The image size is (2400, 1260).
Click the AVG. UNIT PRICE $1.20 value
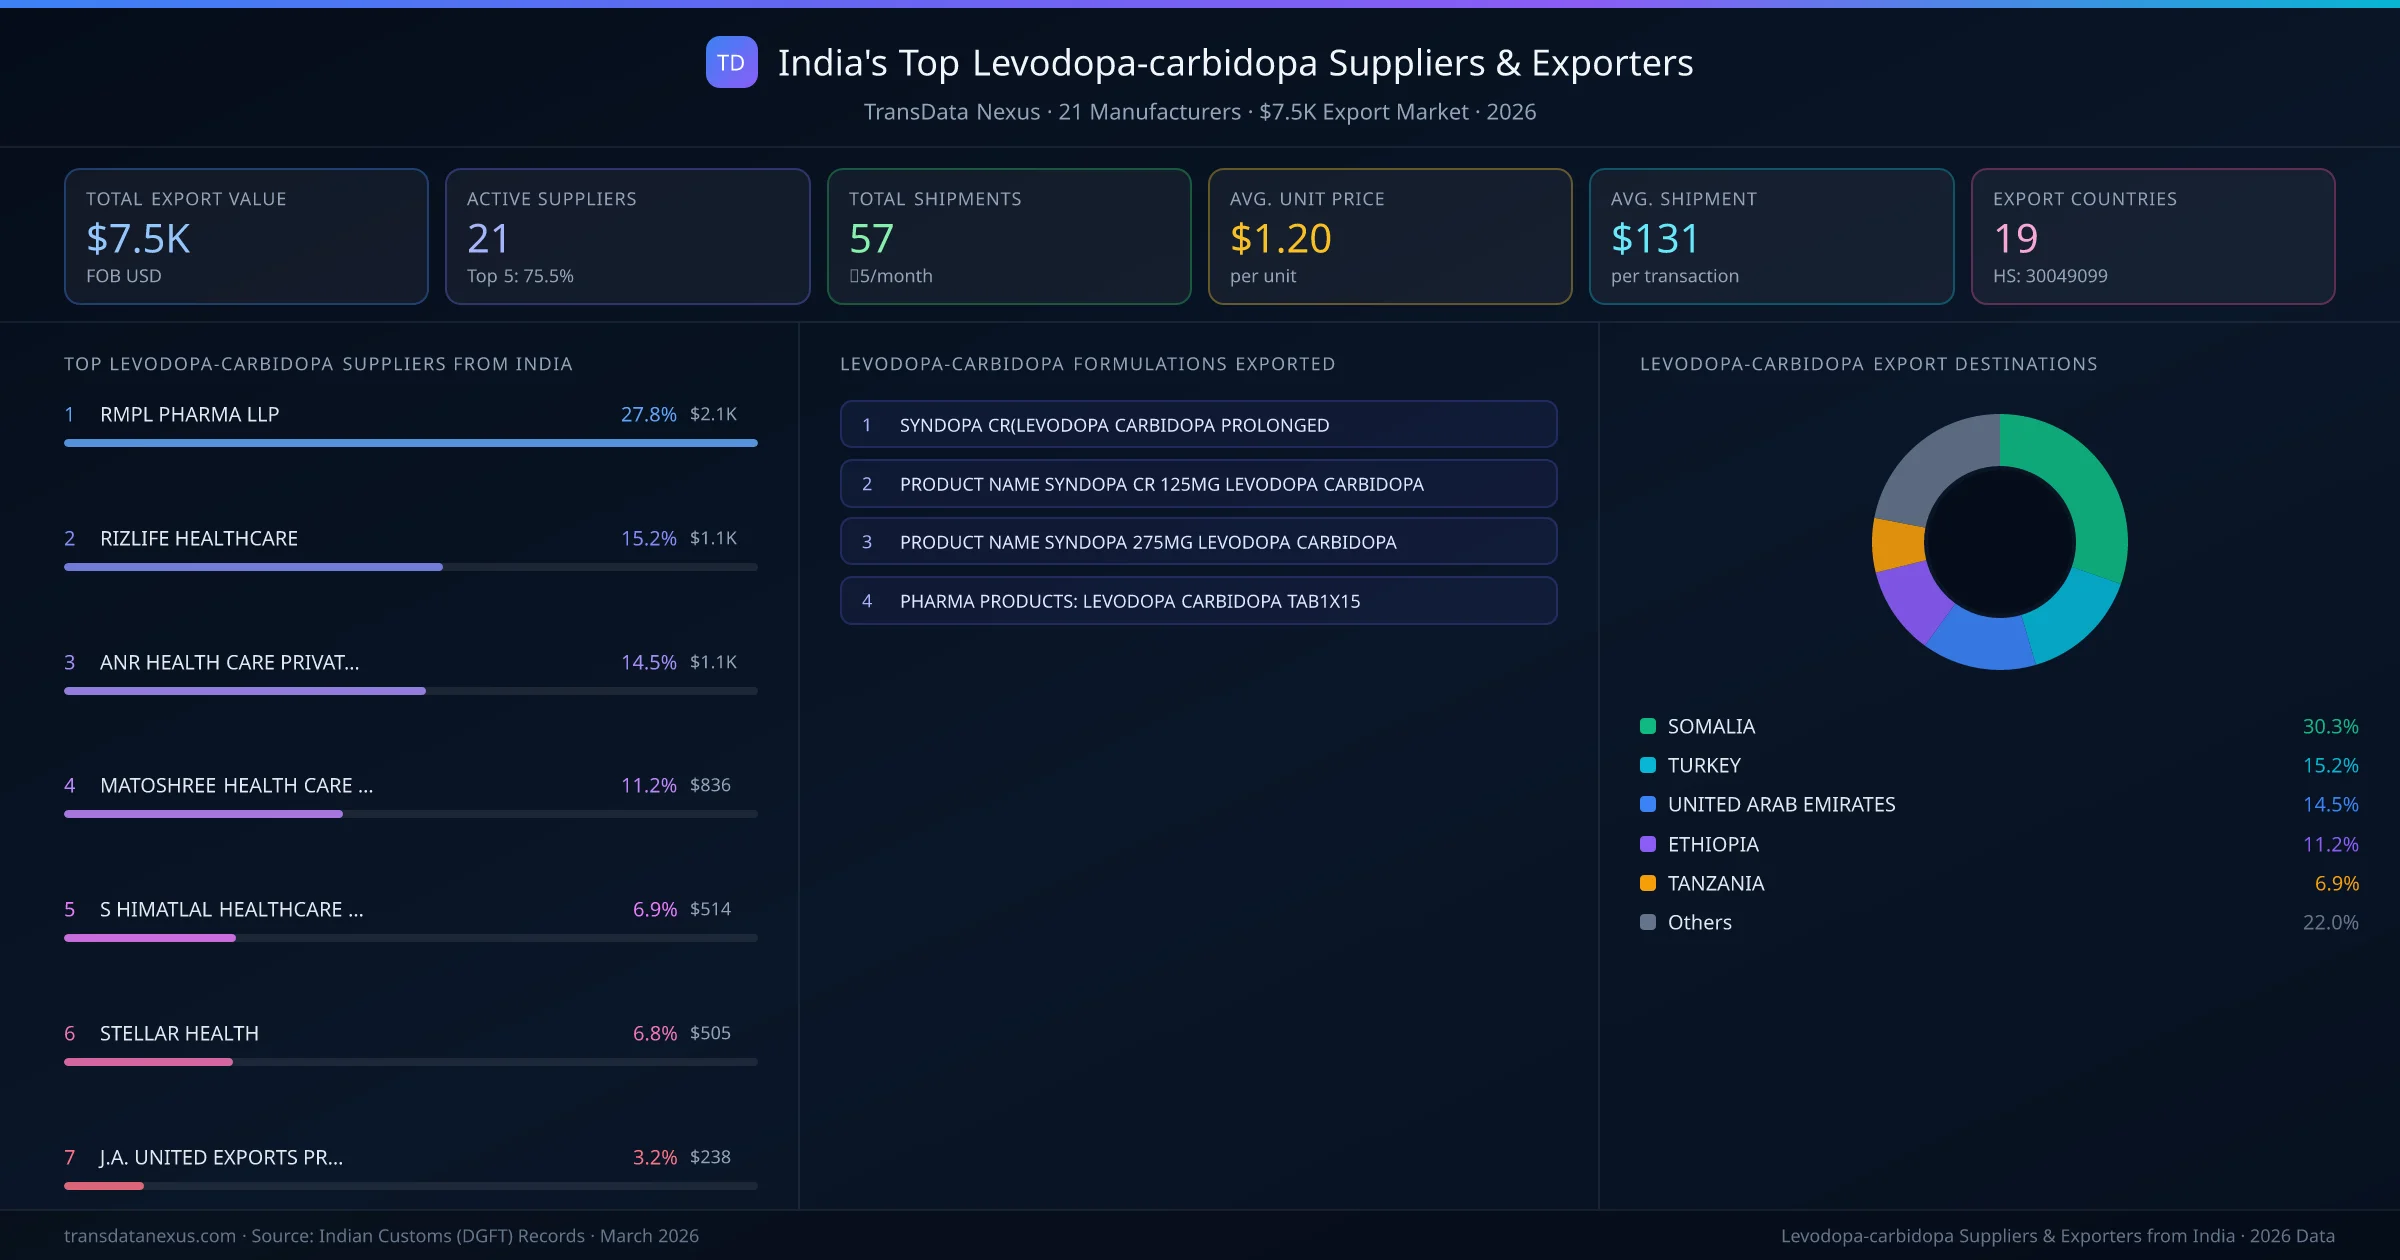click(1281, 239)
